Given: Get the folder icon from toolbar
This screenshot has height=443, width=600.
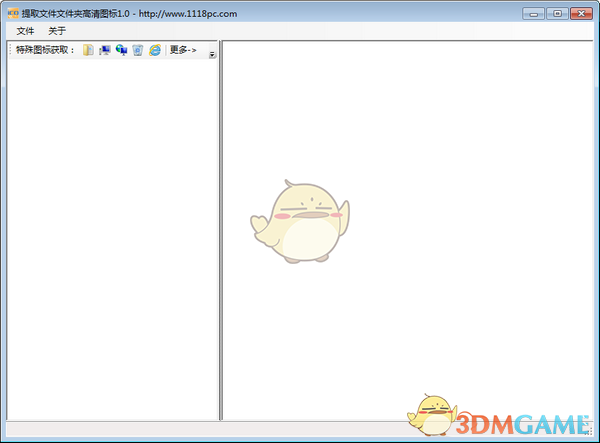Looking at the screenshot, I should click(88, 50).
